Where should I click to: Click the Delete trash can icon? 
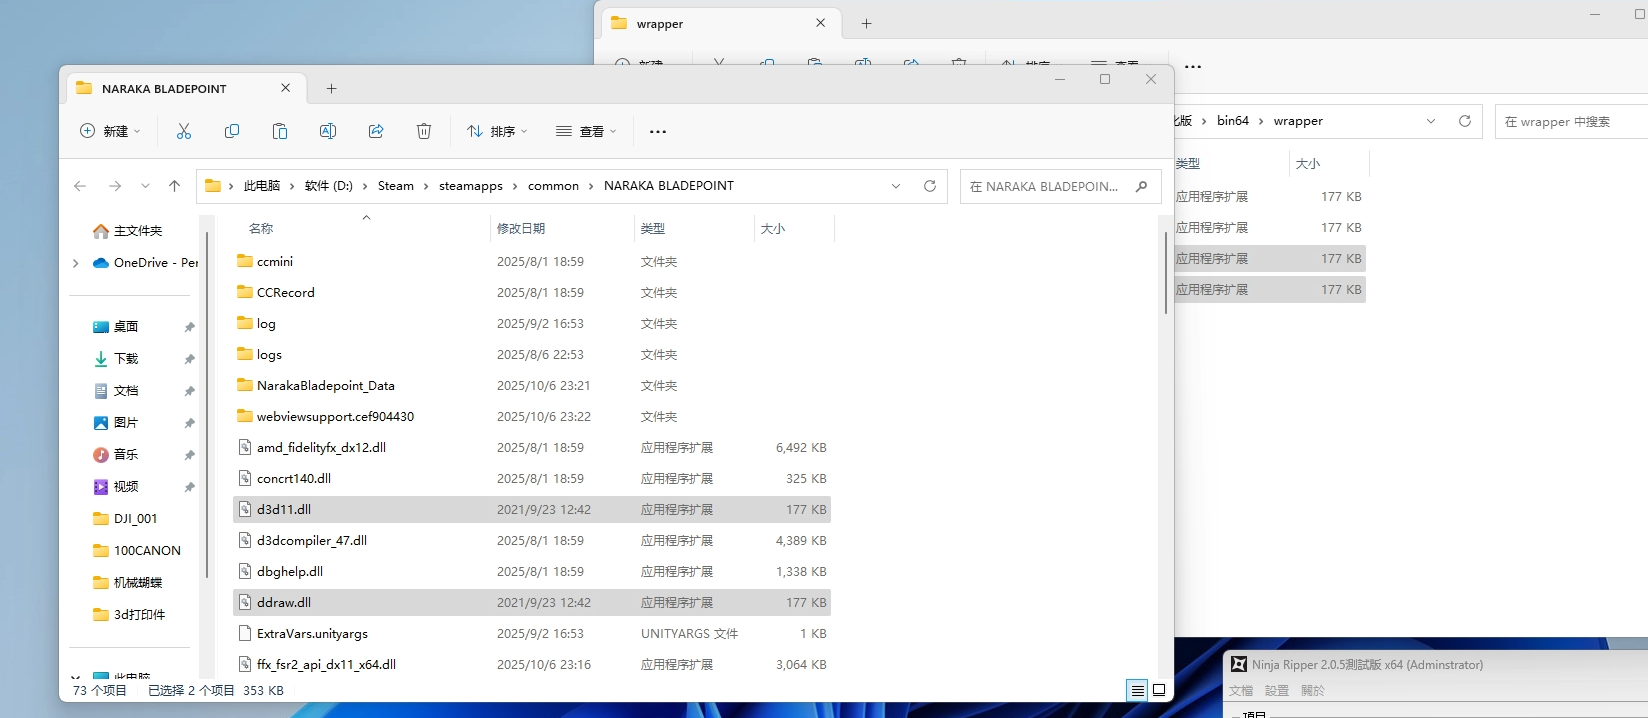pyautogui.click(x=424, y=131)
